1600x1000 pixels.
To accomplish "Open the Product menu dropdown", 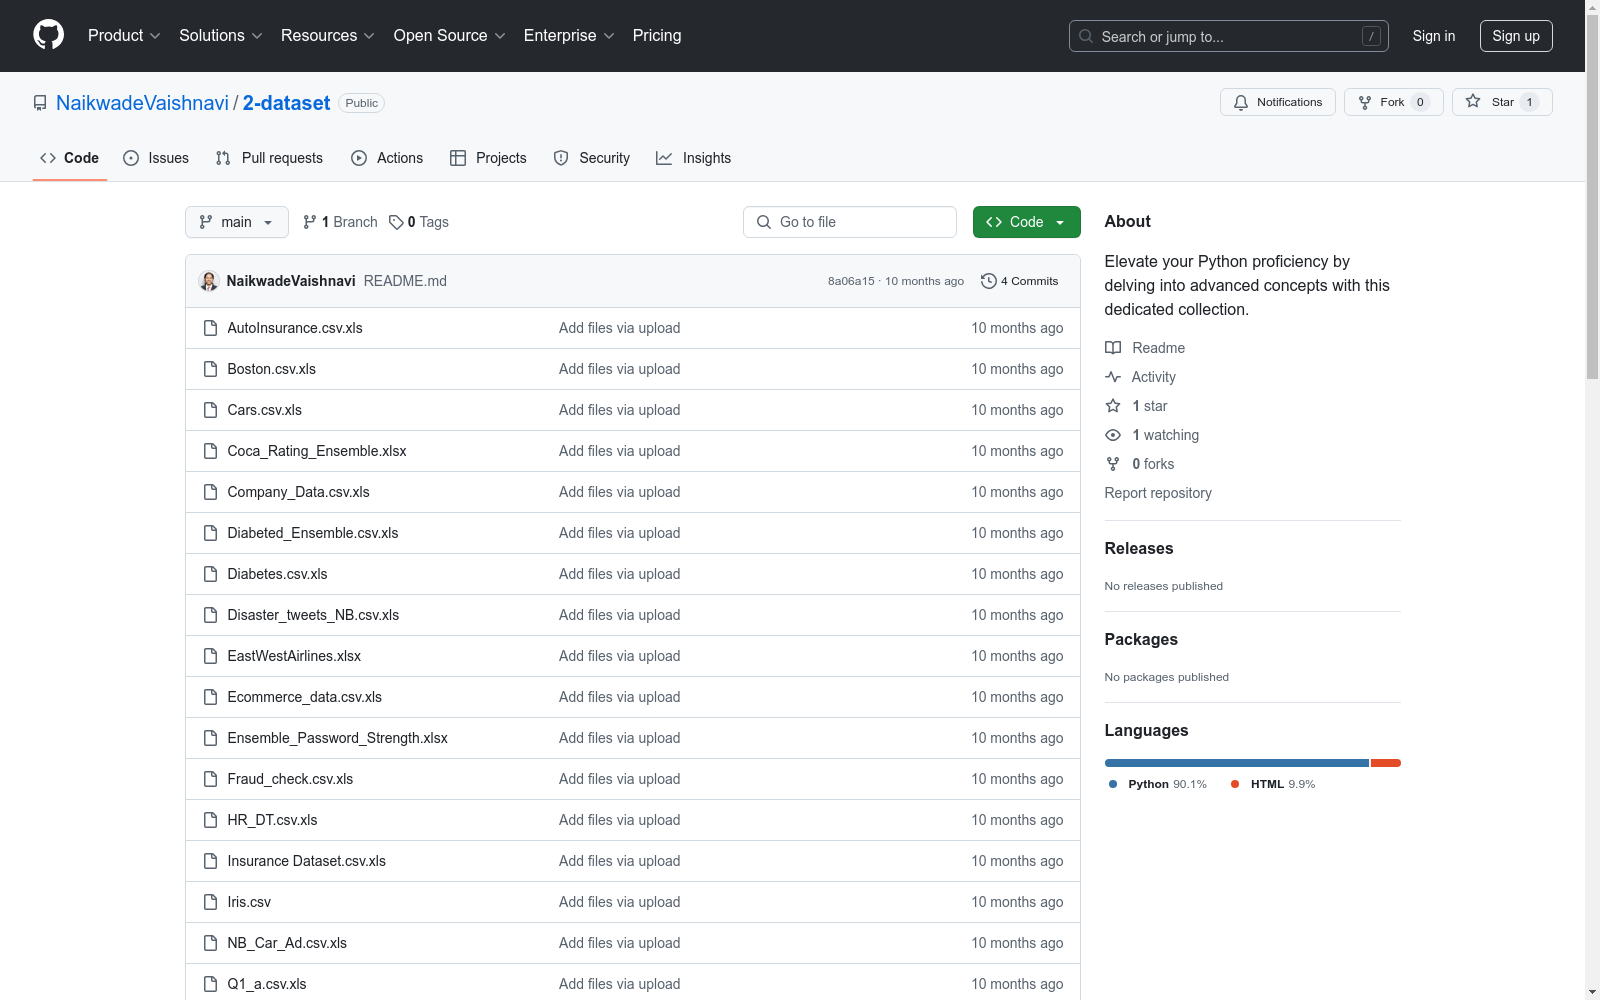I will point(124,35).
